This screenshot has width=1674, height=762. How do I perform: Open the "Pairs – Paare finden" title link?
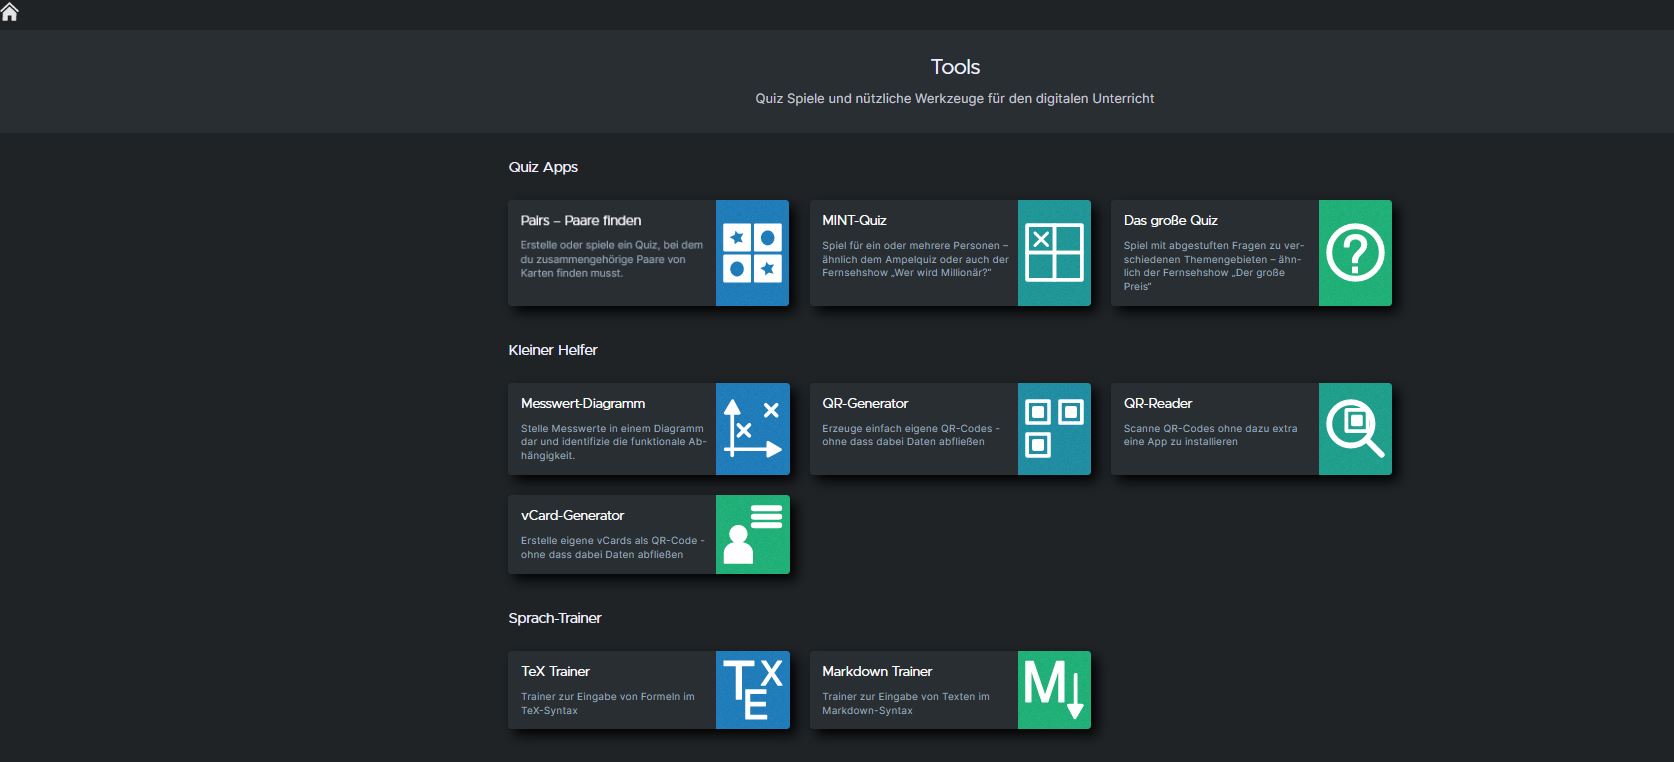click(x=581, y=221)
